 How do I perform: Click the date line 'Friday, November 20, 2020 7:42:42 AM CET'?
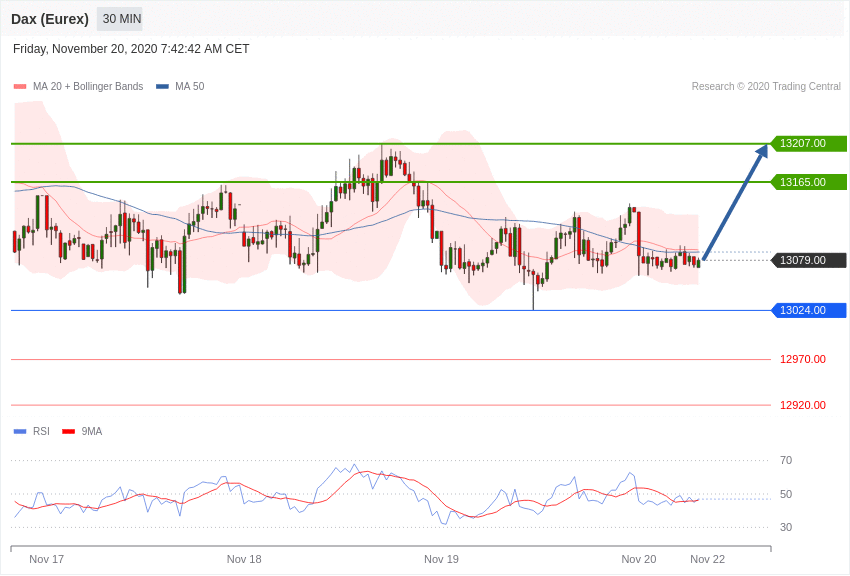131,49
